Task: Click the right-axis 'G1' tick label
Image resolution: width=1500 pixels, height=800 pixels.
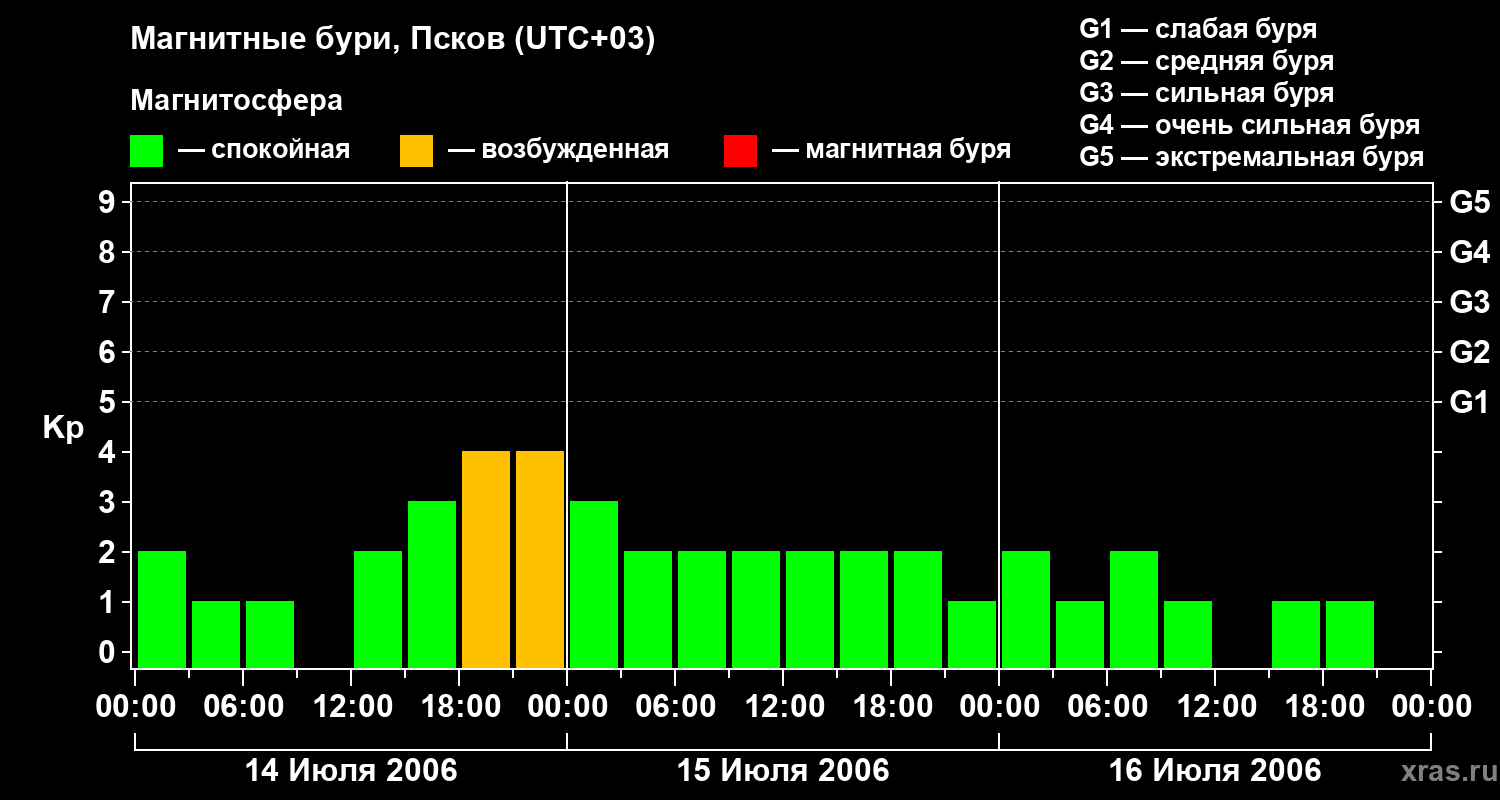Action: [x=1469, y=403]
